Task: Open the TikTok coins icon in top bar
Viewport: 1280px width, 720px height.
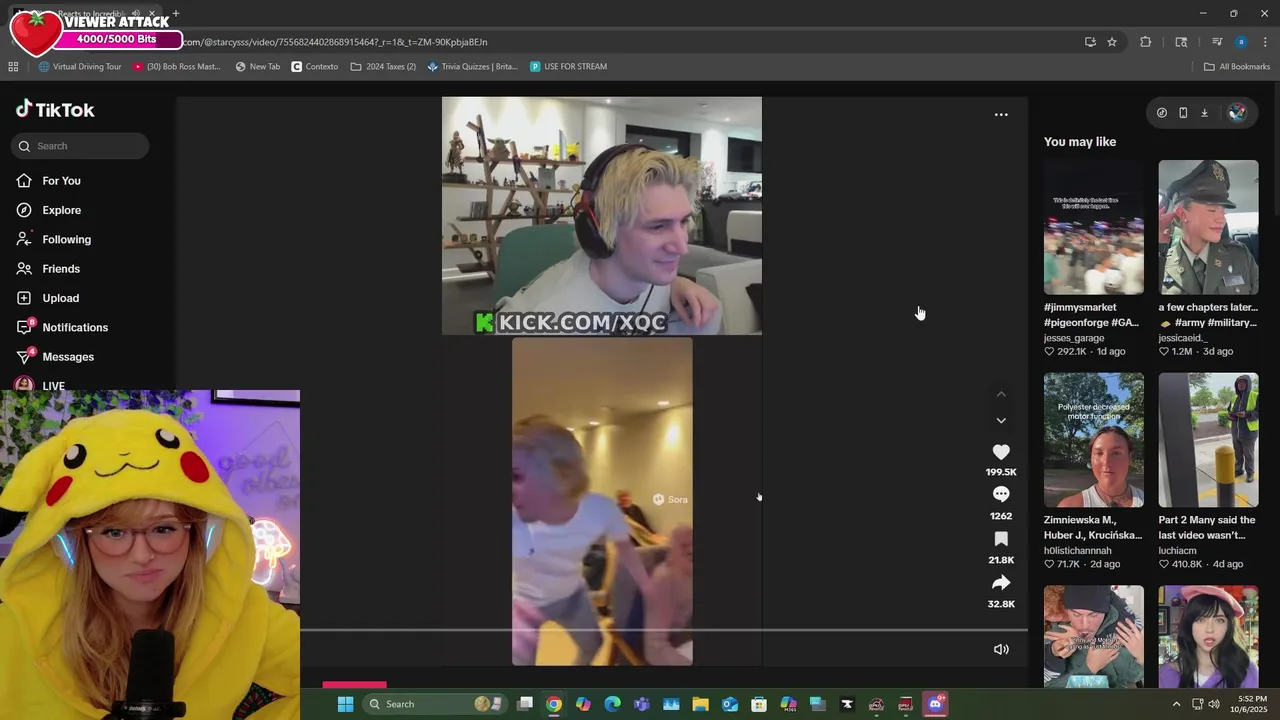Action: point(1161,113)
